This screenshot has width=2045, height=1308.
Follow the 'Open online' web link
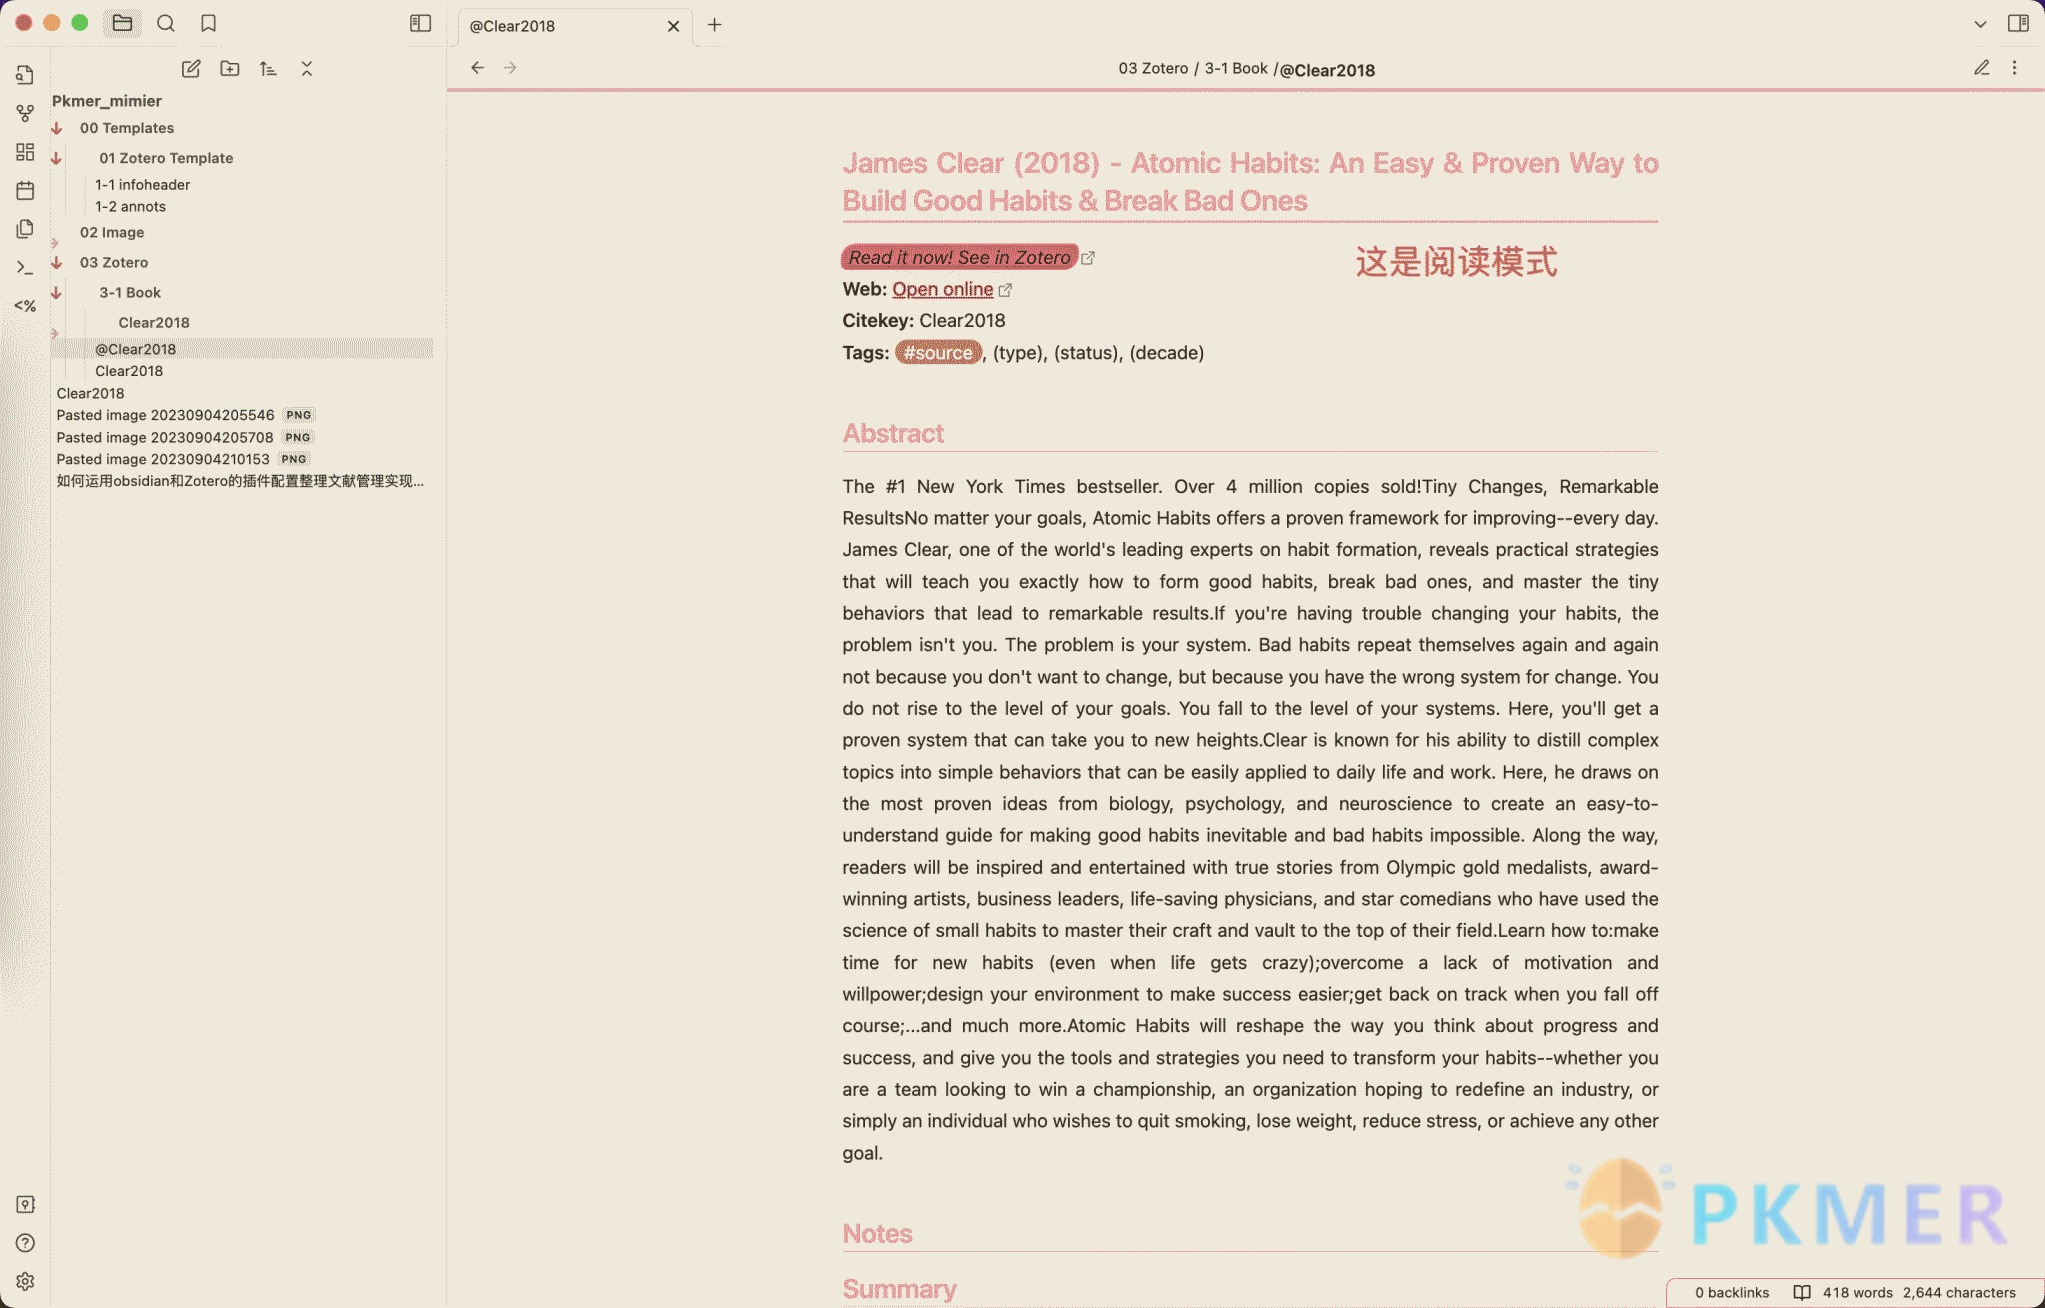click(x=942, y=289)
